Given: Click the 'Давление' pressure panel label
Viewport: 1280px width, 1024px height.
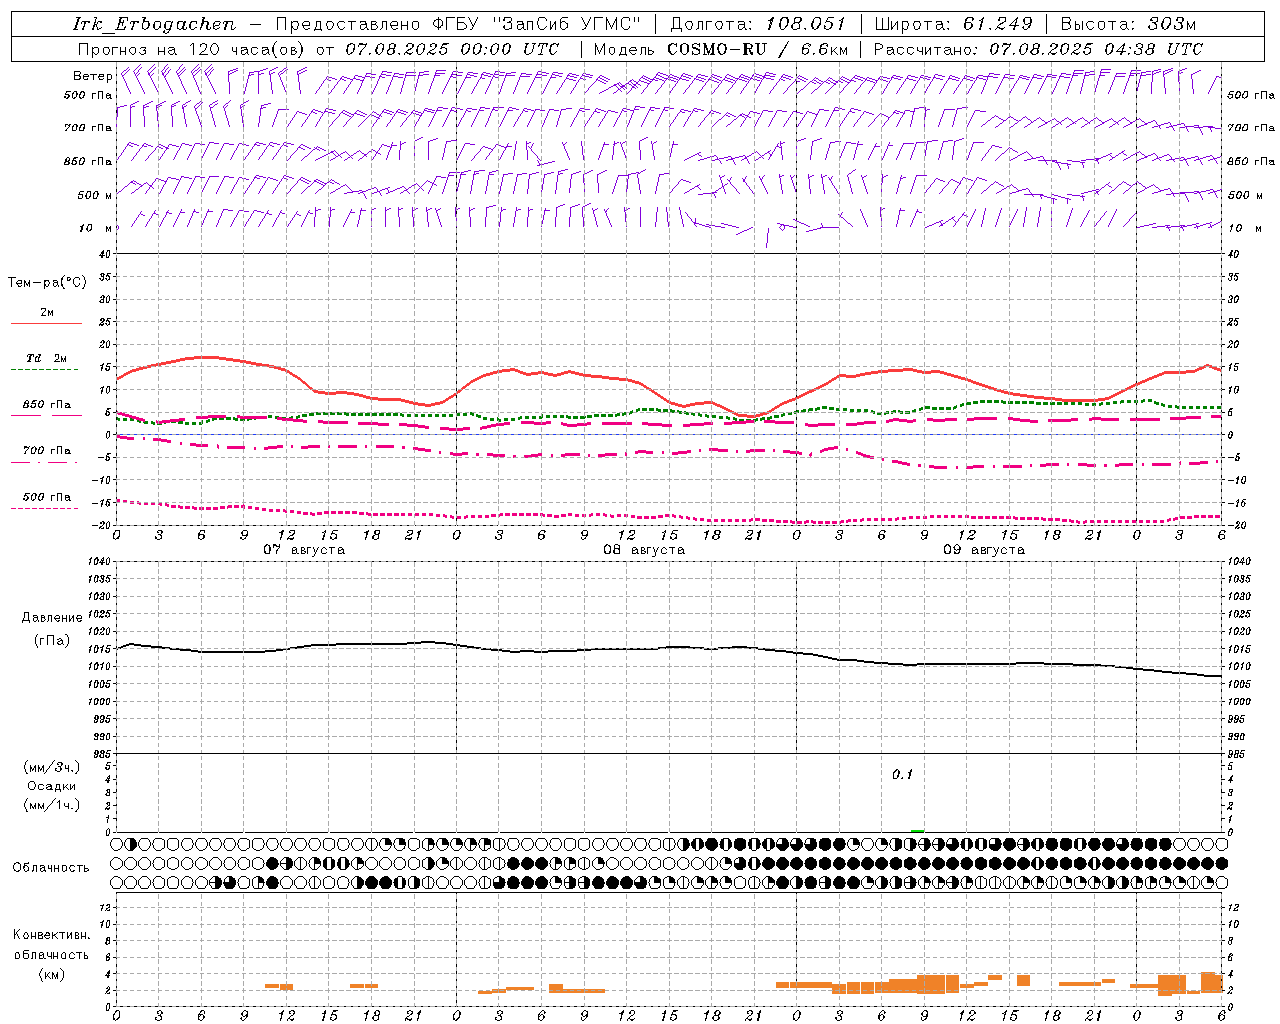Looking at the screenshot, I should click(52, 618).
